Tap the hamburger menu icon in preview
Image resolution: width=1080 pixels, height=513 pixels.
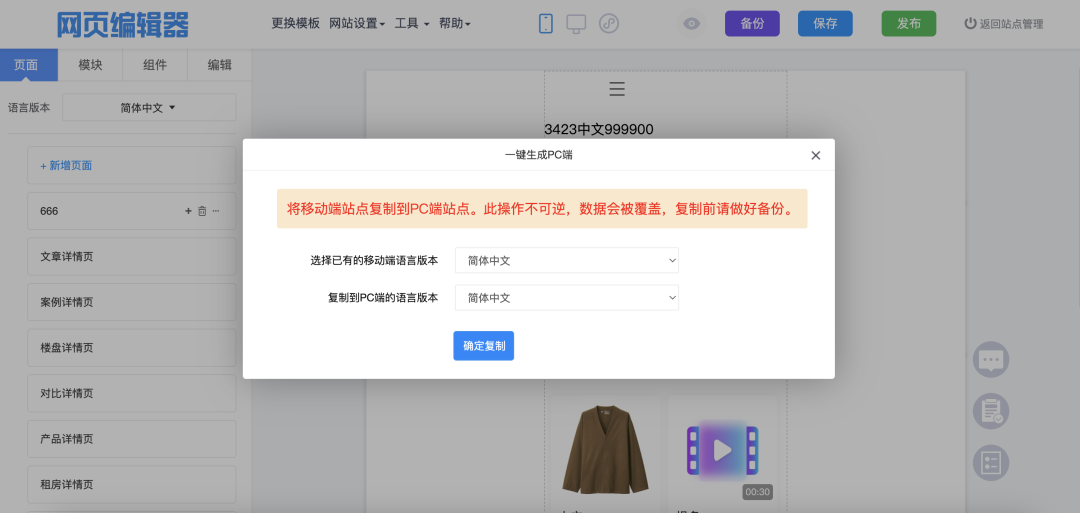(x=617, y=89)
